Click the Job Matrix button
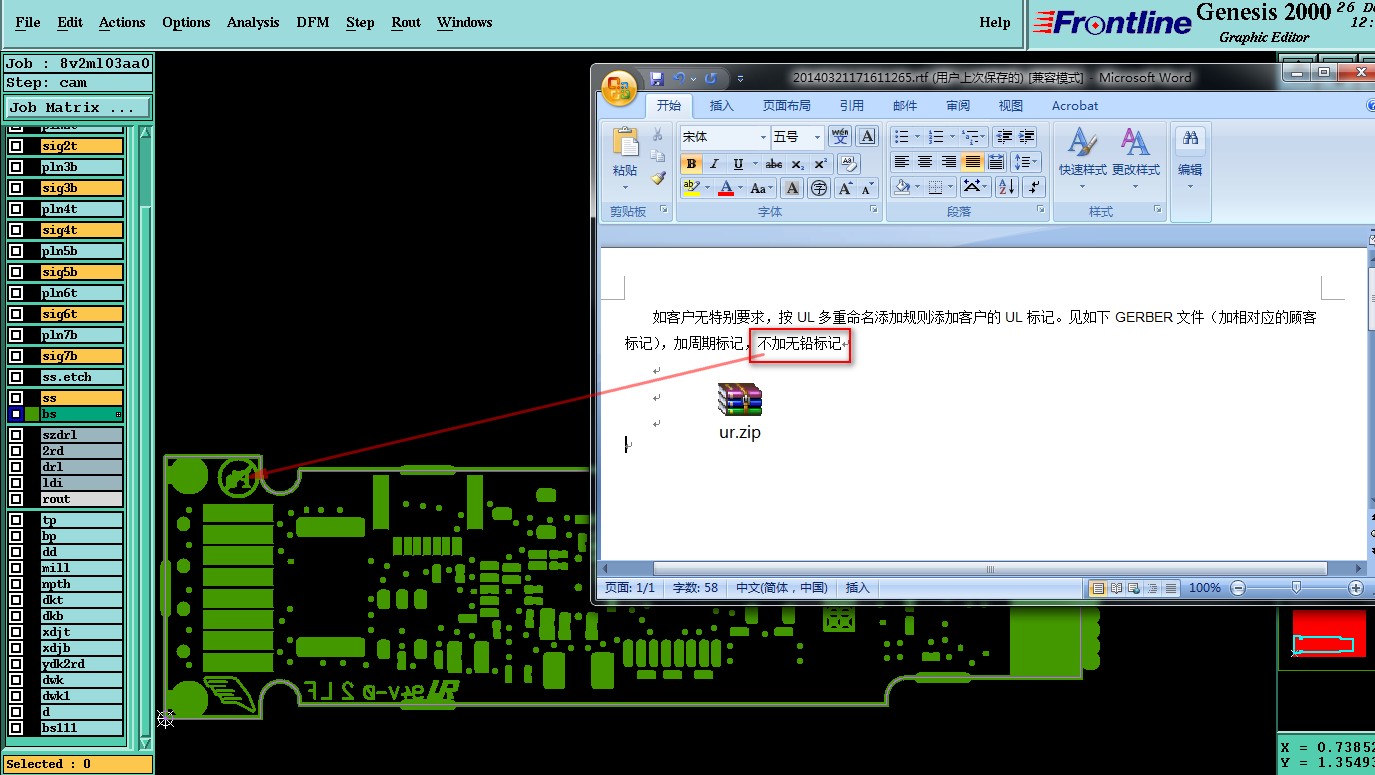 [x=78, y=107]
